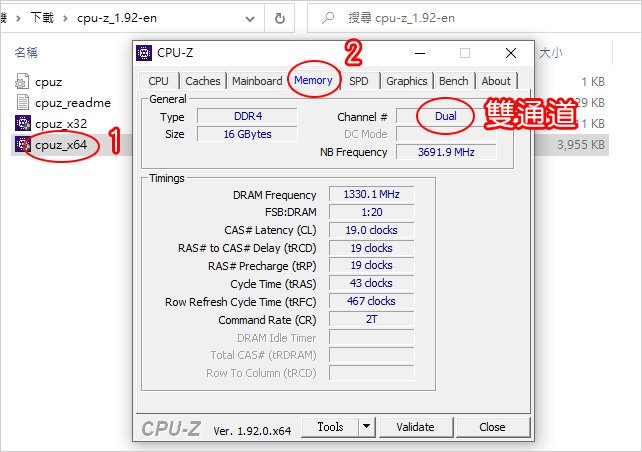This screenshot has width=642, height=452.
Task: Expand the breadcrumb chevron after 下載
Action: point(65,18)
